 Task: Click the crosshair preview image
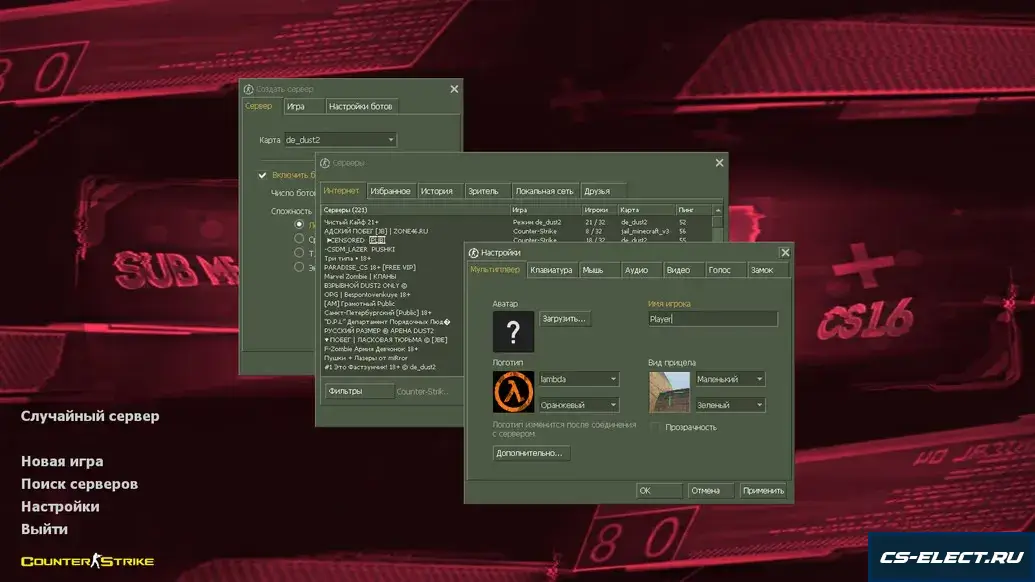point(669,391)
